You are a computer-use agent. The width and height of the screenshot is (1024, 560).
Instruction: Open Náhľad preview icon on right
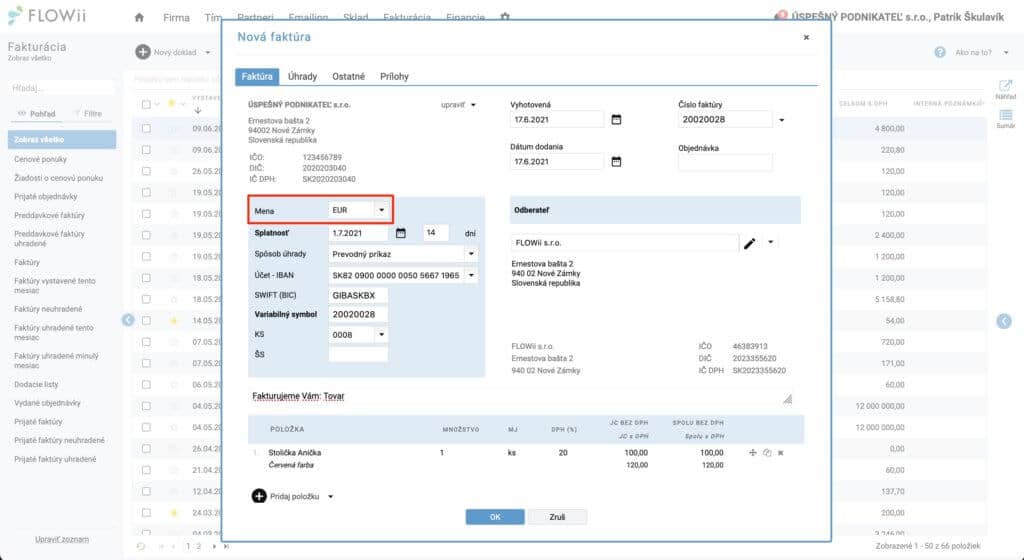click(x=1005, y=86)
